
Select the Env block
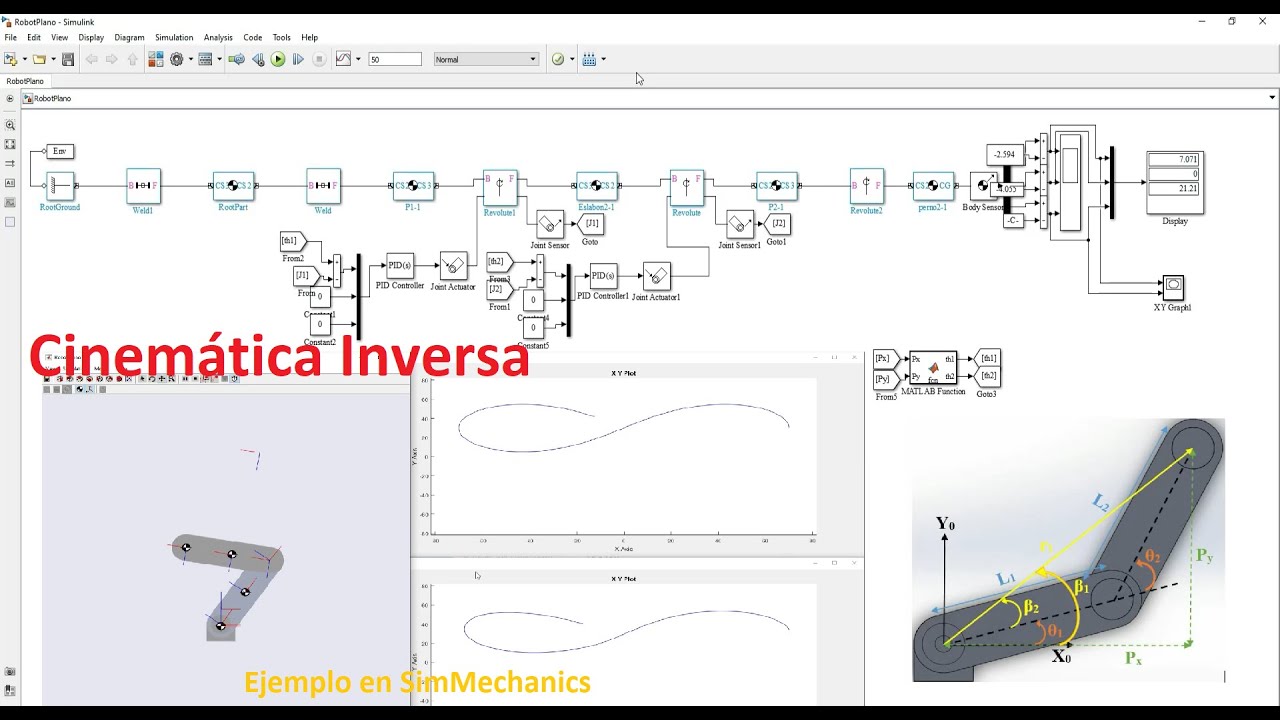(60, 151)
